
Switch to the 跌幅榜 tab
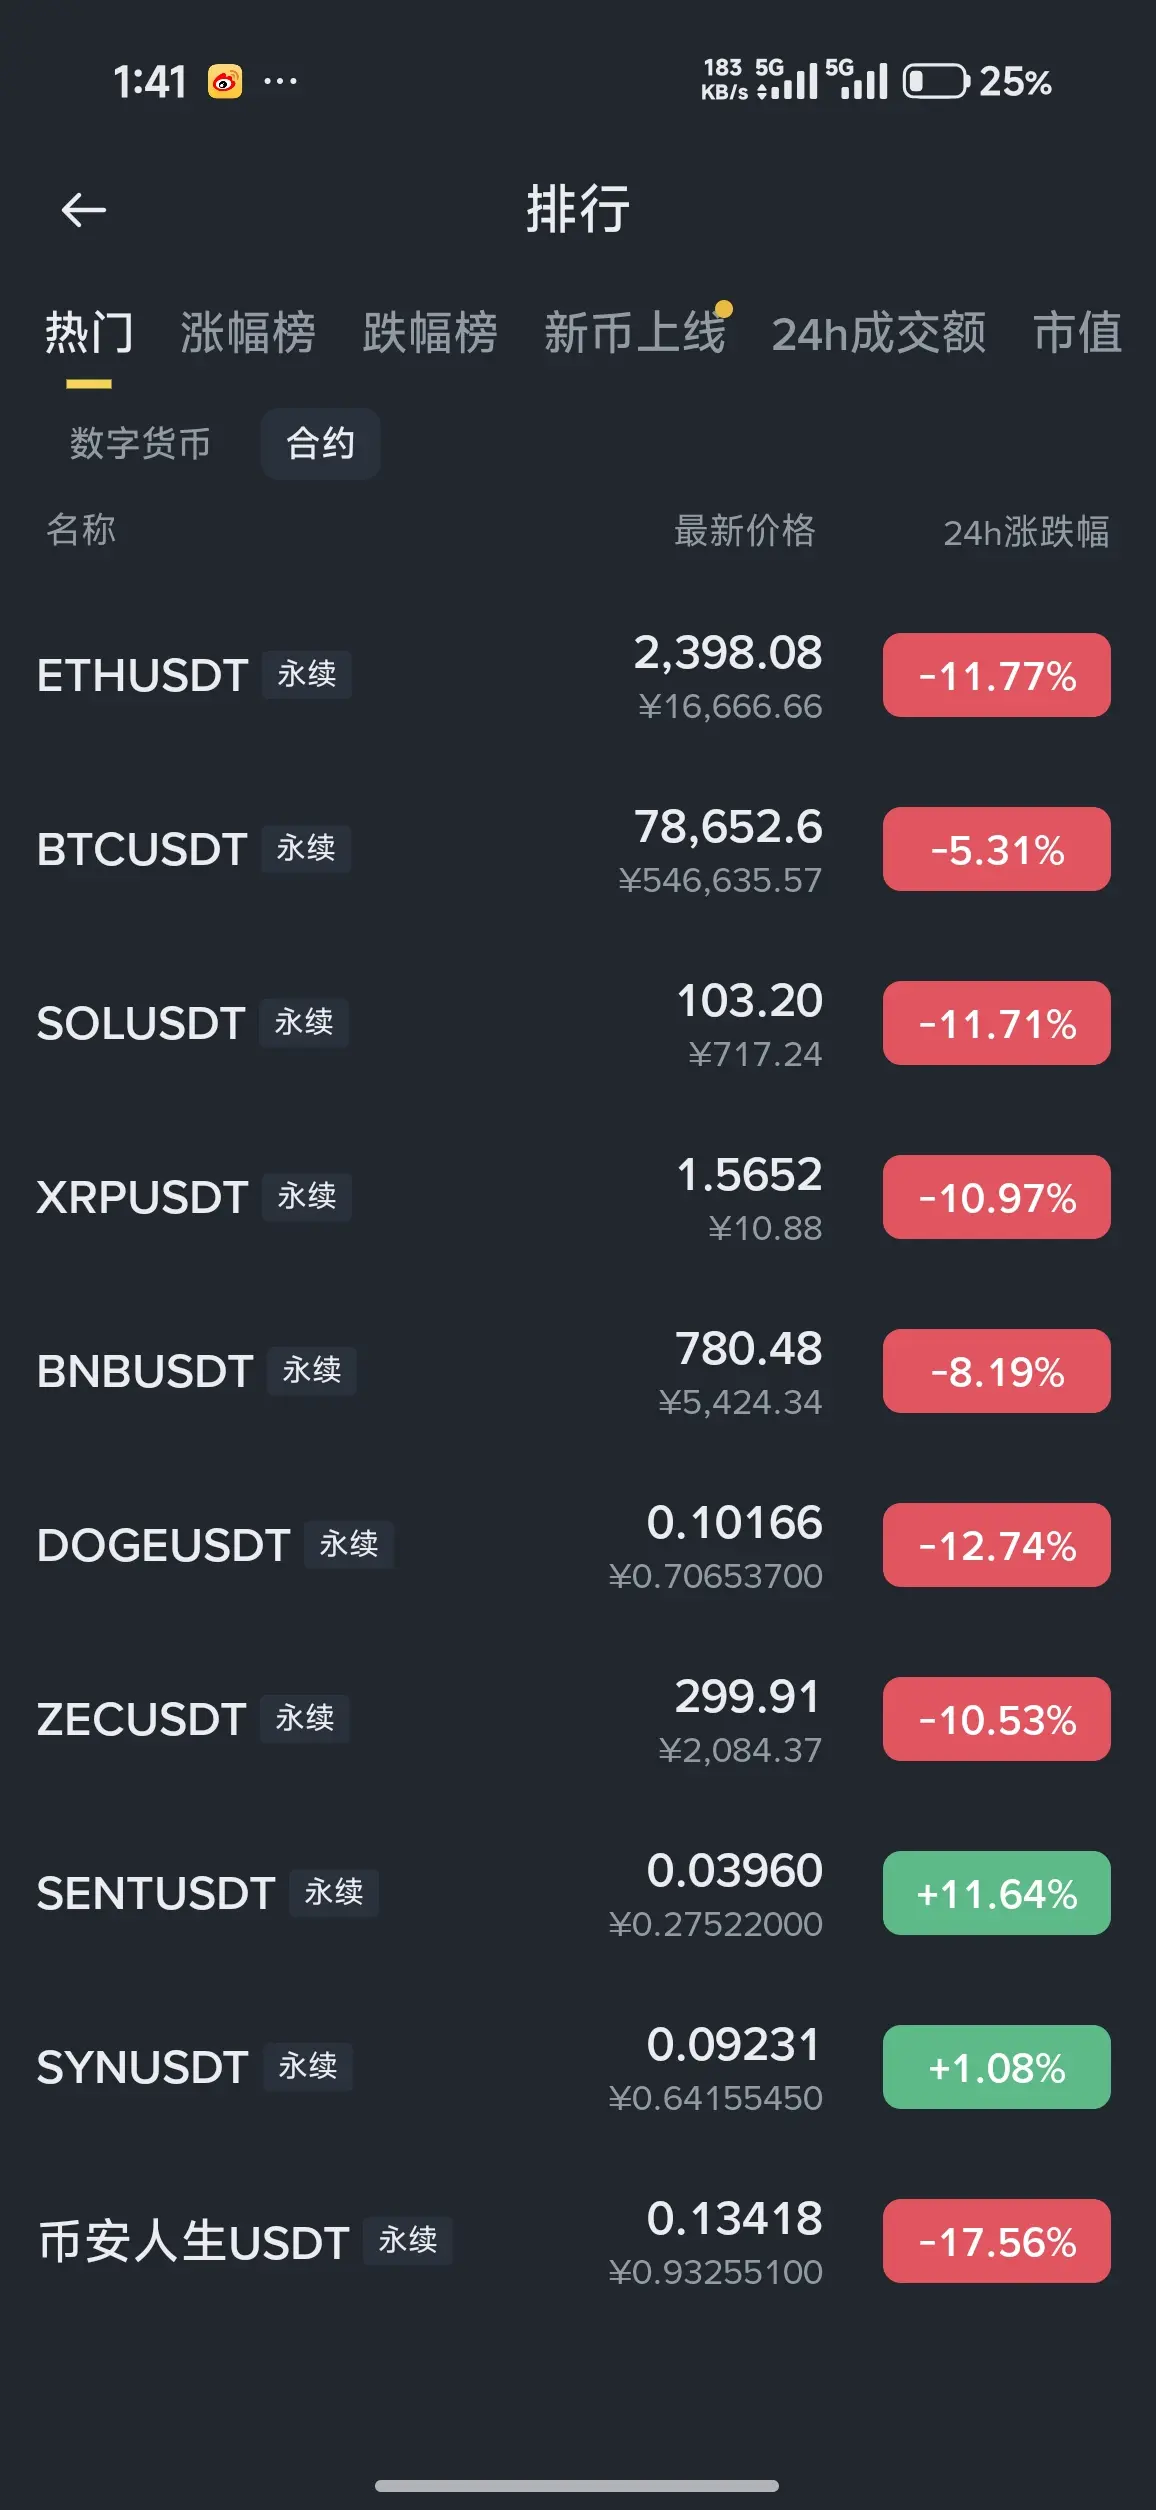(430, 333)
